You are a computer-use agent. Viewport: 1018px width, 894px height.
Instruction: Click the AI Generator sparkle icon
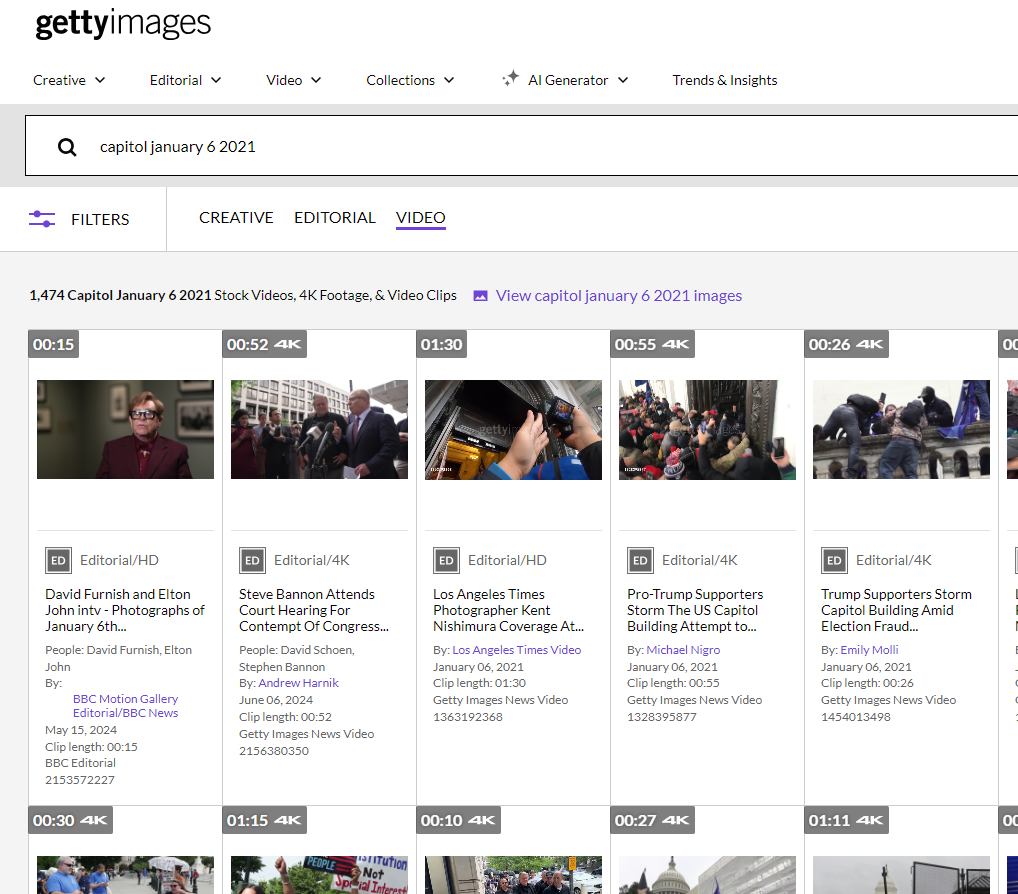(x=510, y=79)
